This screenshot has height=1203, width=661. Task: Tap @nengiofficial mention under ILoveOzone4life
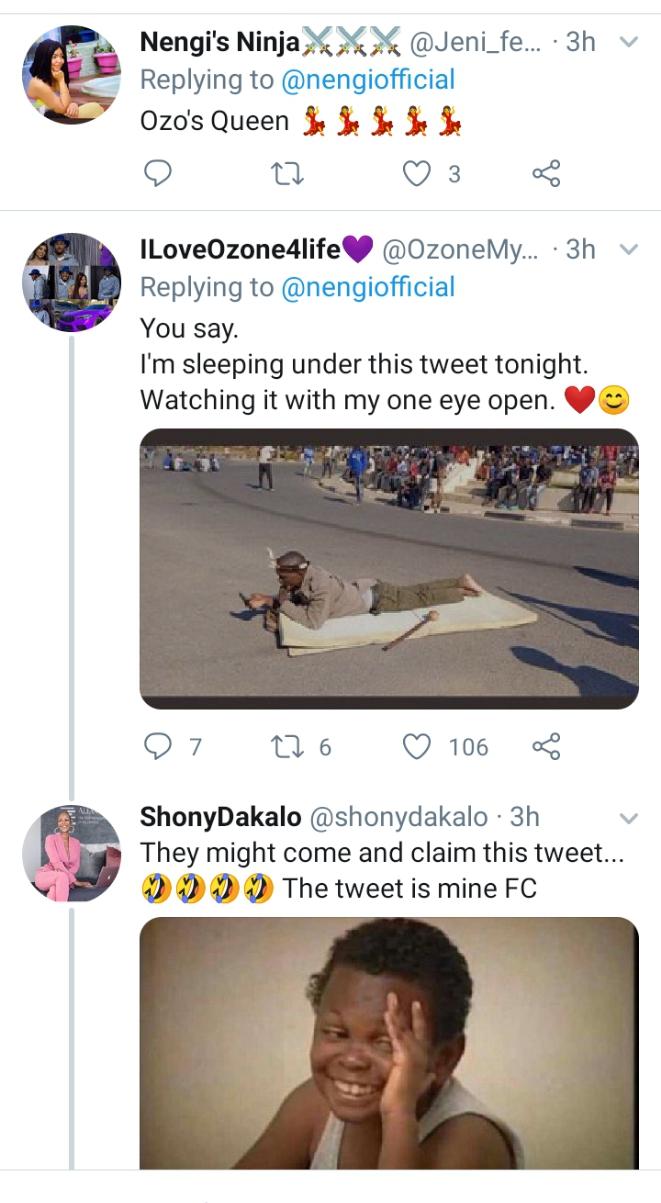[x=368, y=287]
